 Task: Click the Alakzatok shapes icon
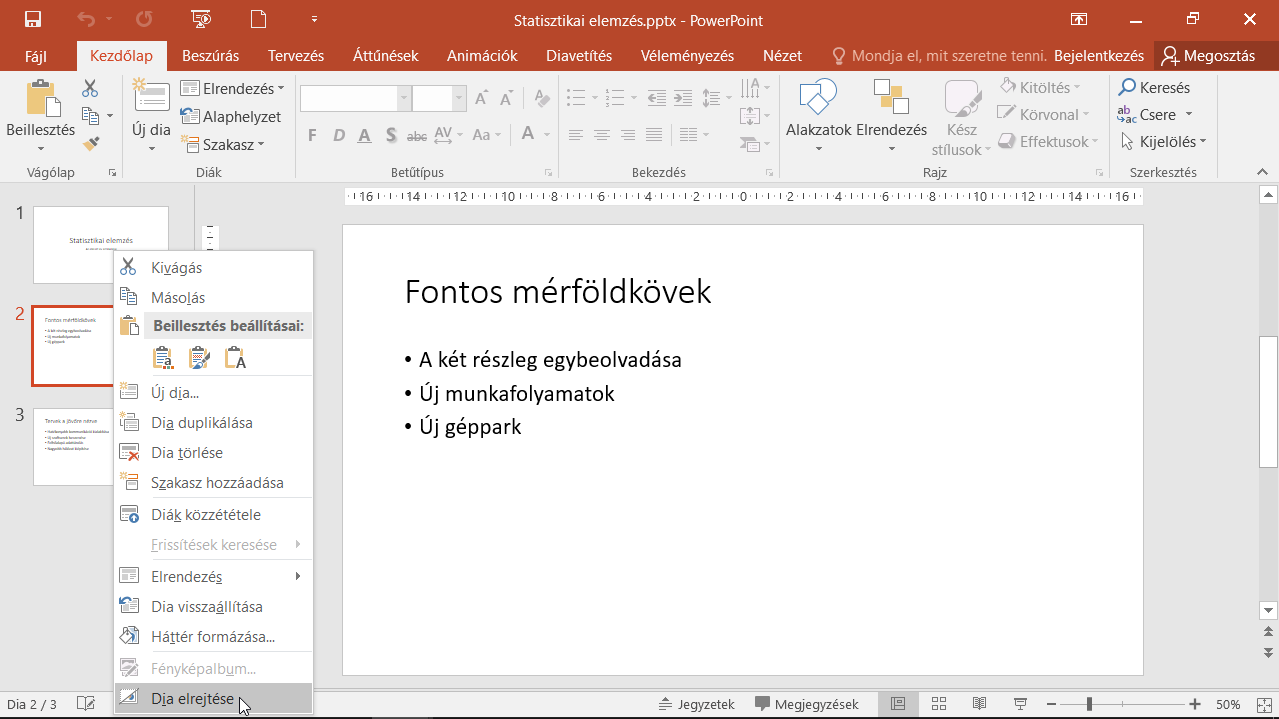(818, 98)
